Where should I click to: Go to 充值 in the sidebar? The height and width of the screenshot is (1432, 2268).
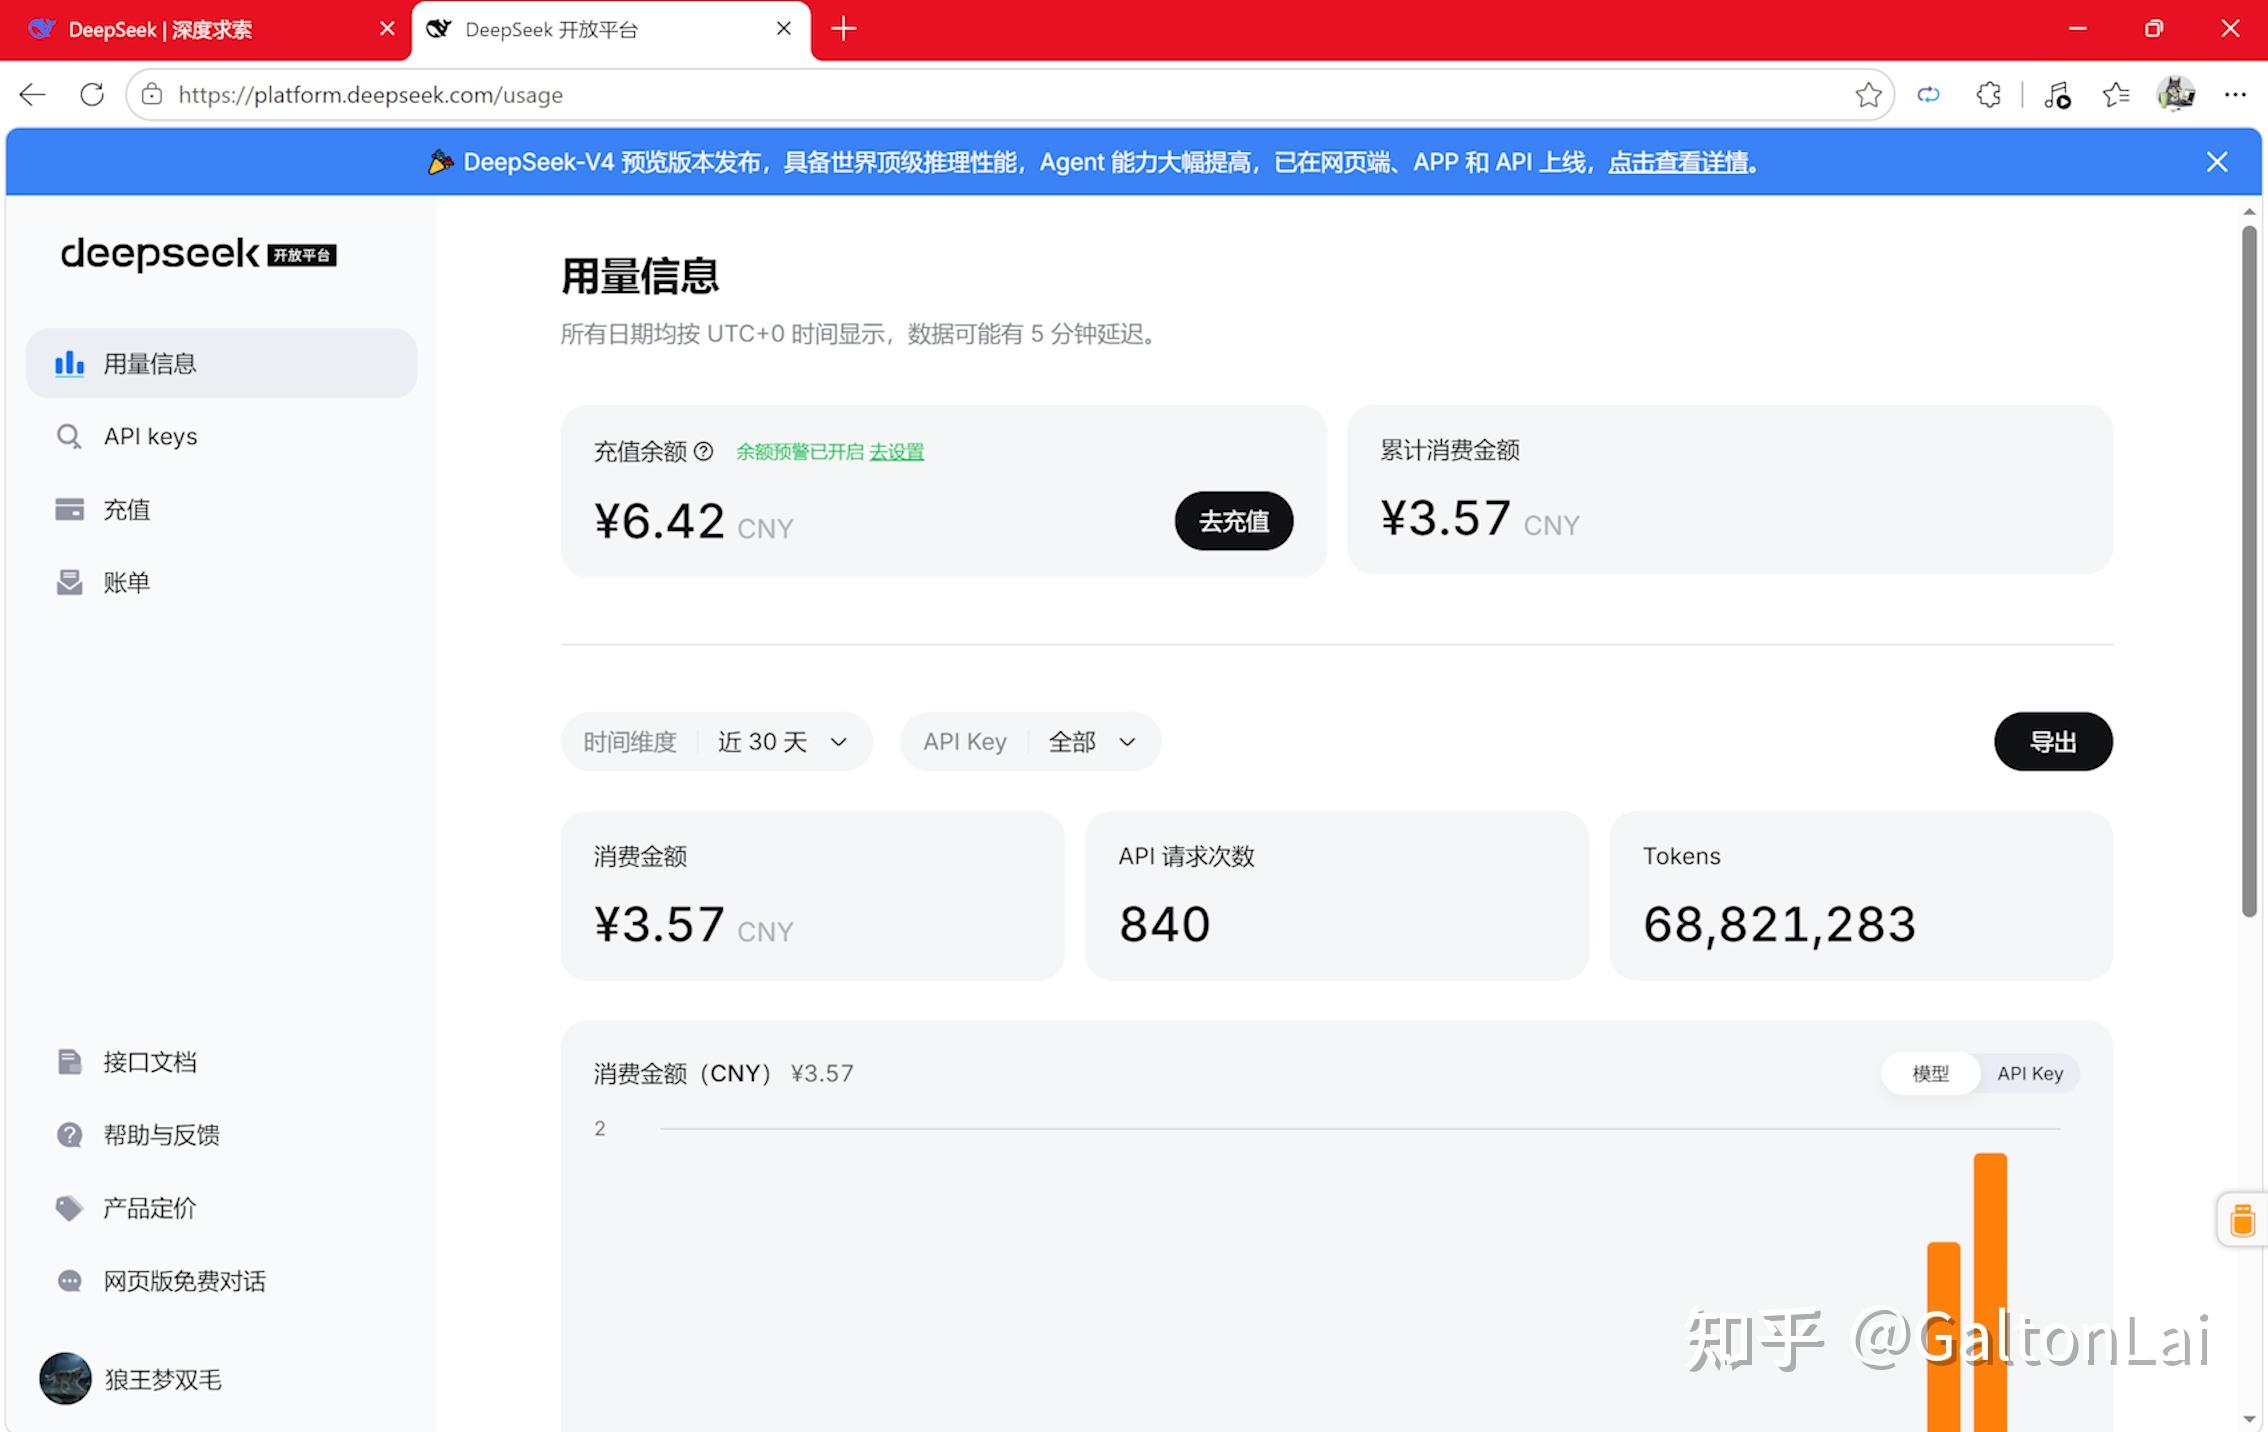pyautogui.click(x=221, y=509)
